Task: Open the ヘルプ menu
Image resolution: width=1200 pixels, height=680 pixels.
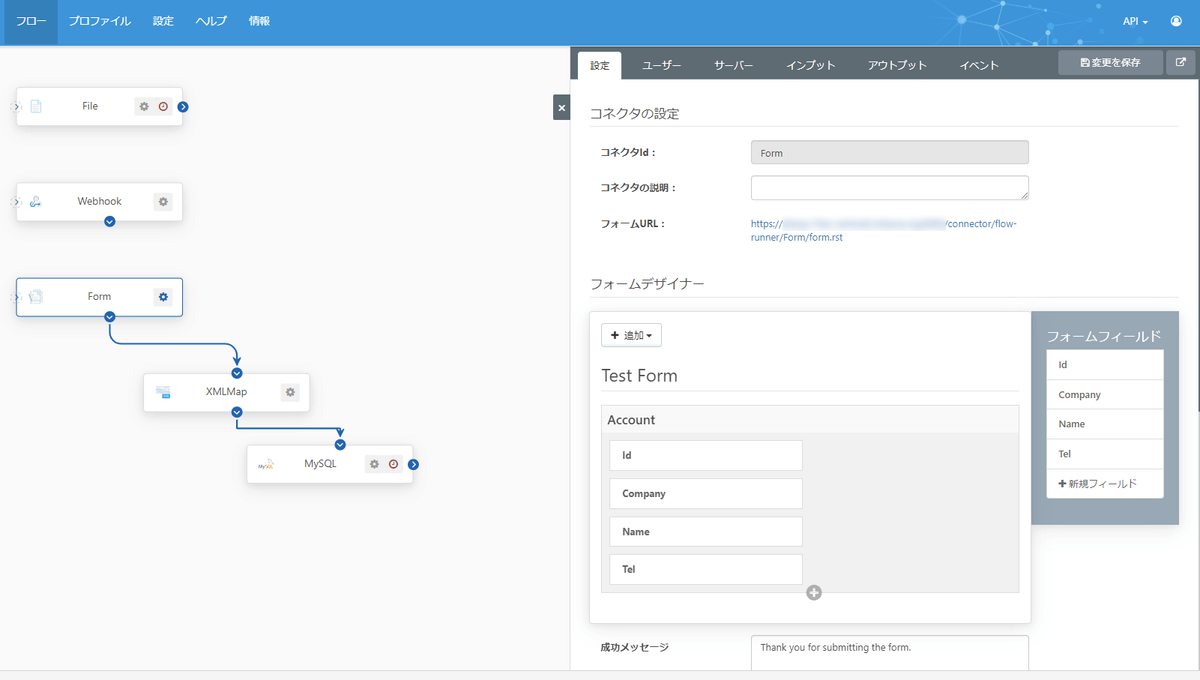Action: click(211, 21)
